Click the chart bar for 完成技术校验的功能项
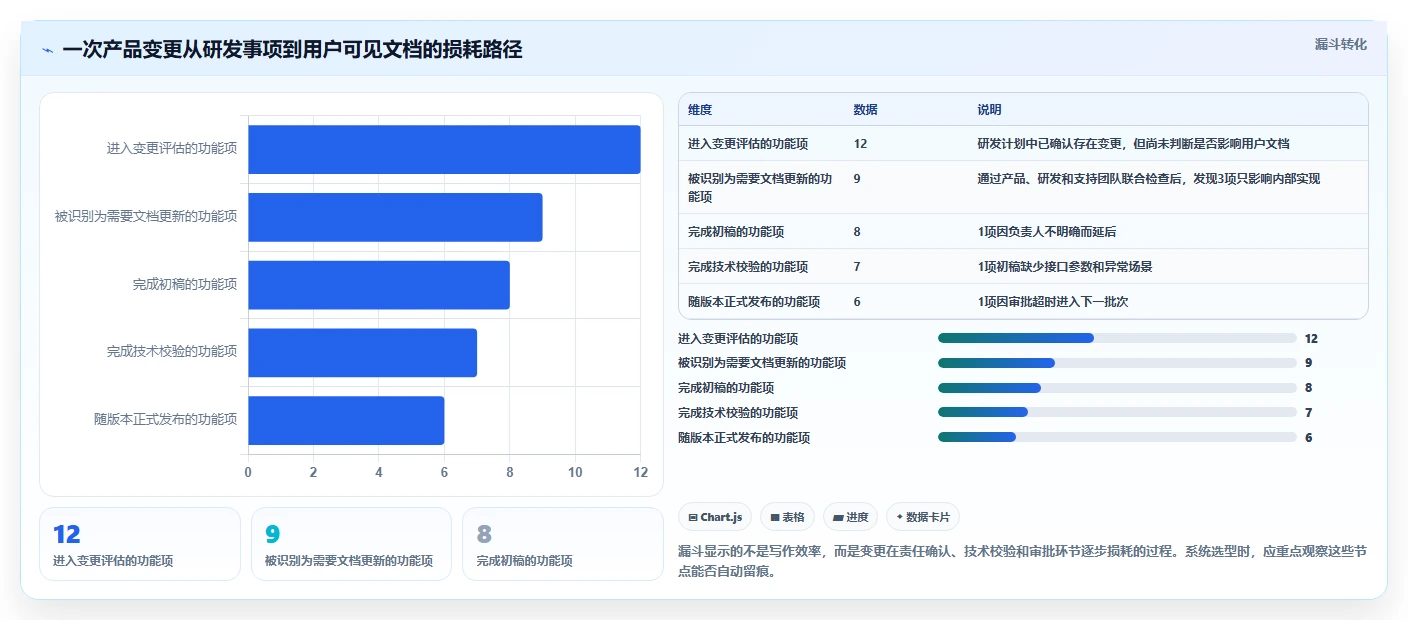1408x620 pixels. 362,352
